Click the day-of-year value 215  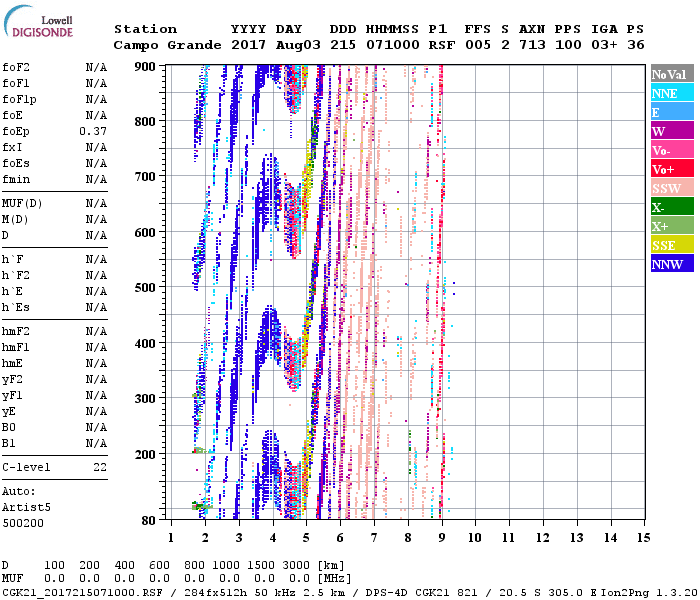[x=343, y=45]
